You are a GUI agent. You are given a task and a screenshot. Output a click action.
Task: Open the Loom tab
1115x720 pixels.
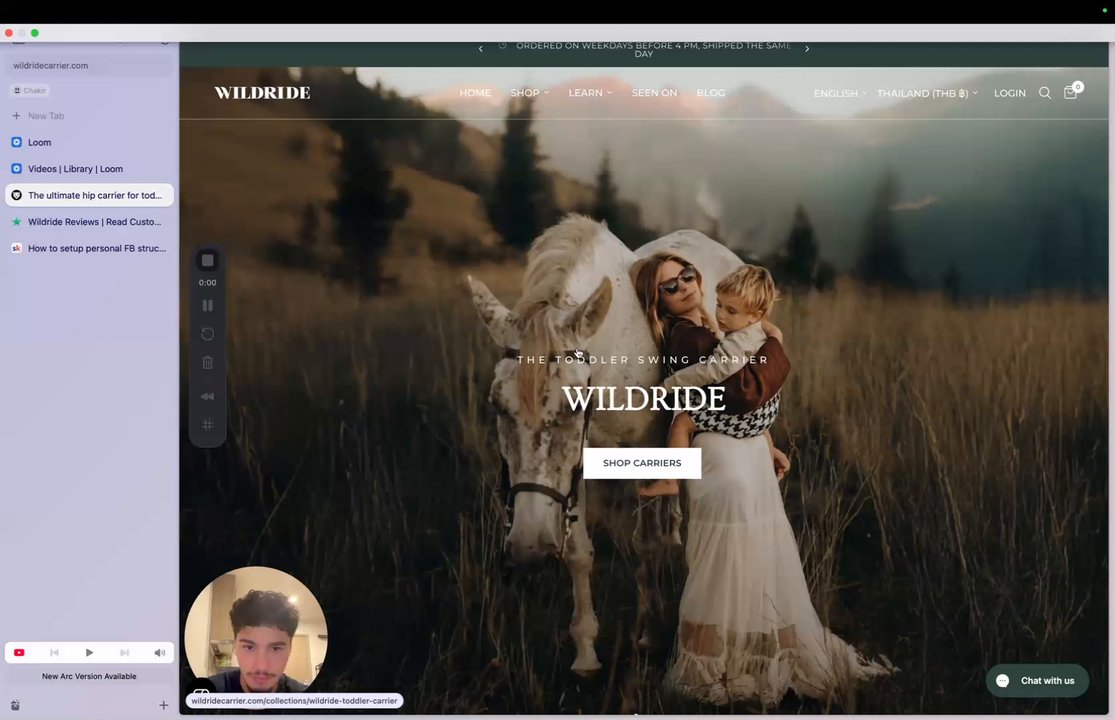89,142
